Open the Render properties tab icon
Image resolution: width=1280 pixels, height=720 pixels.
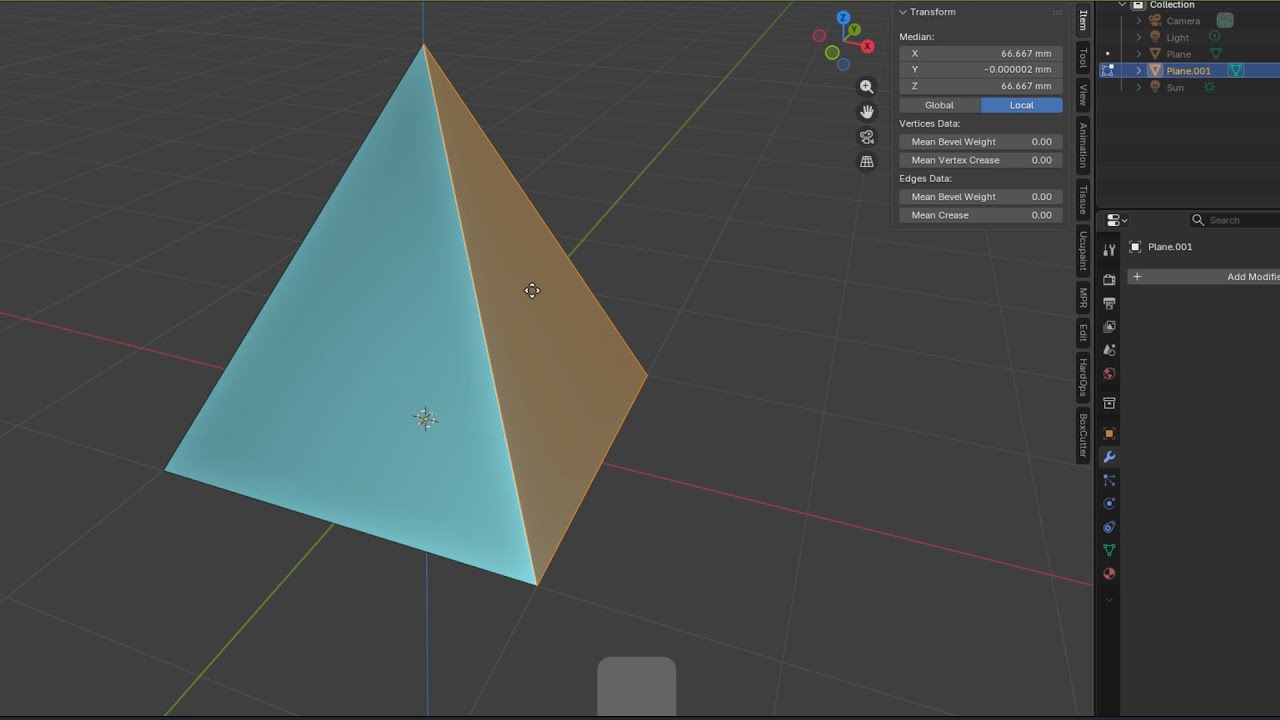[1109, 280]
